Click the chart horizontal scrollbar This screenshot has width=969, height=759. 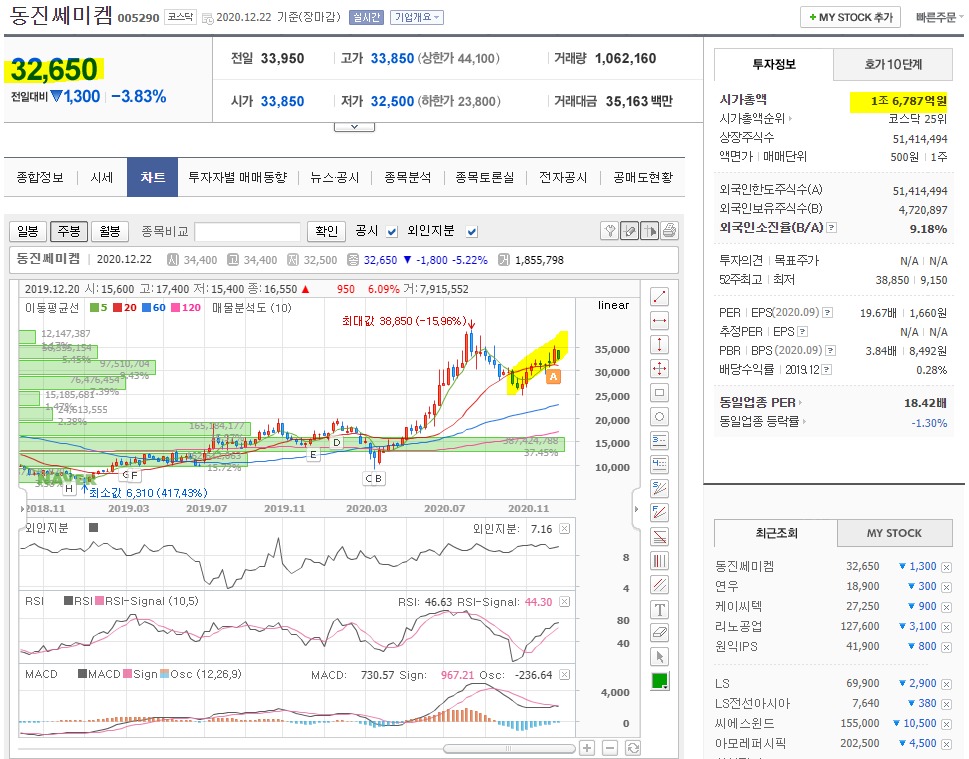[x=509, y=748]
